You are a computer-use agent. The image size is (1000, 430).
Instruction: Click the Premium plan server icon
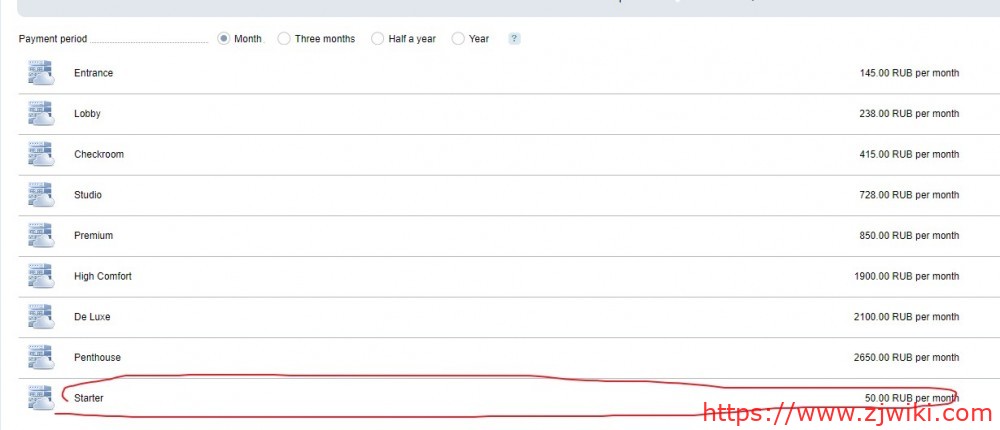pyautogui.click(x=40, y=236)
